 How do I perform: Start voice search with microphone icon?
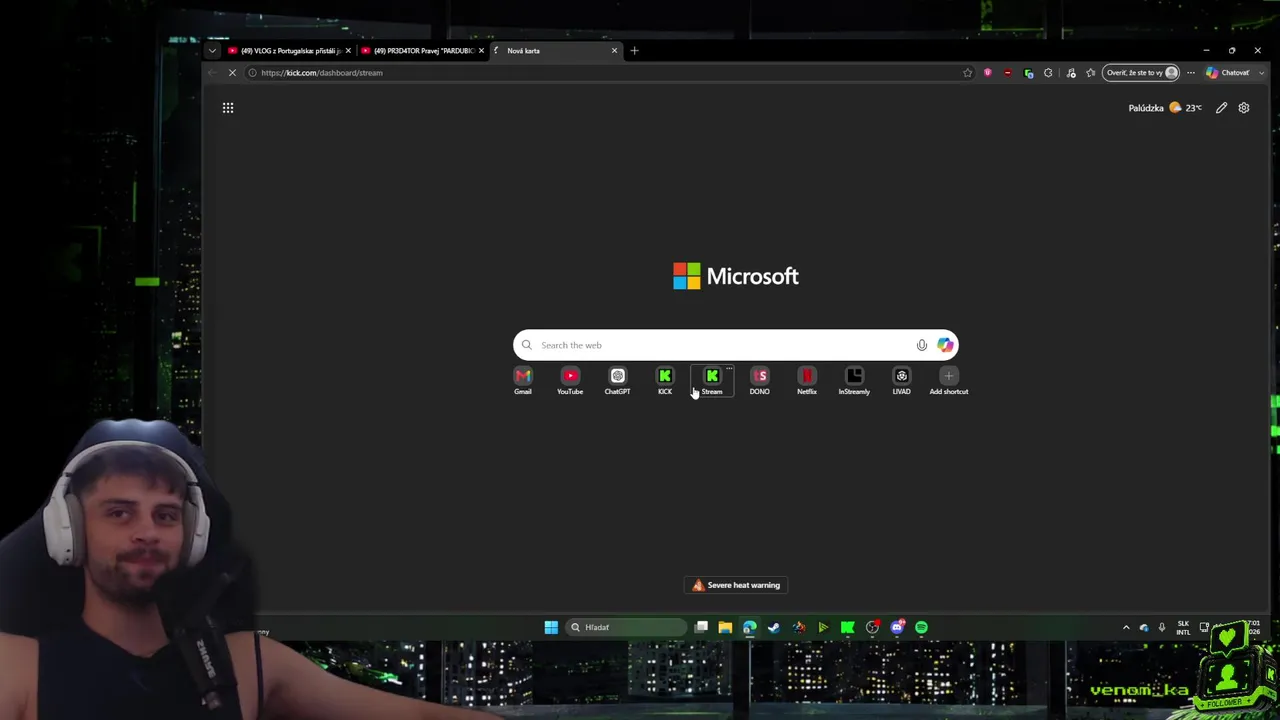[922, 345]
